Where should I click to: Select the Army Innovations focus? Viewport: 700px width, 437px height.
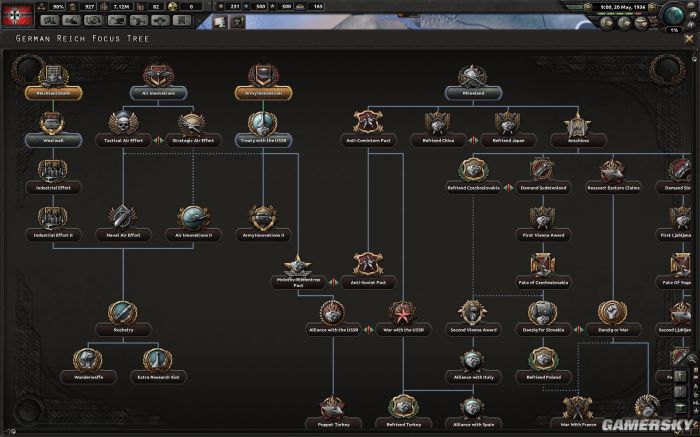[263, 83]
